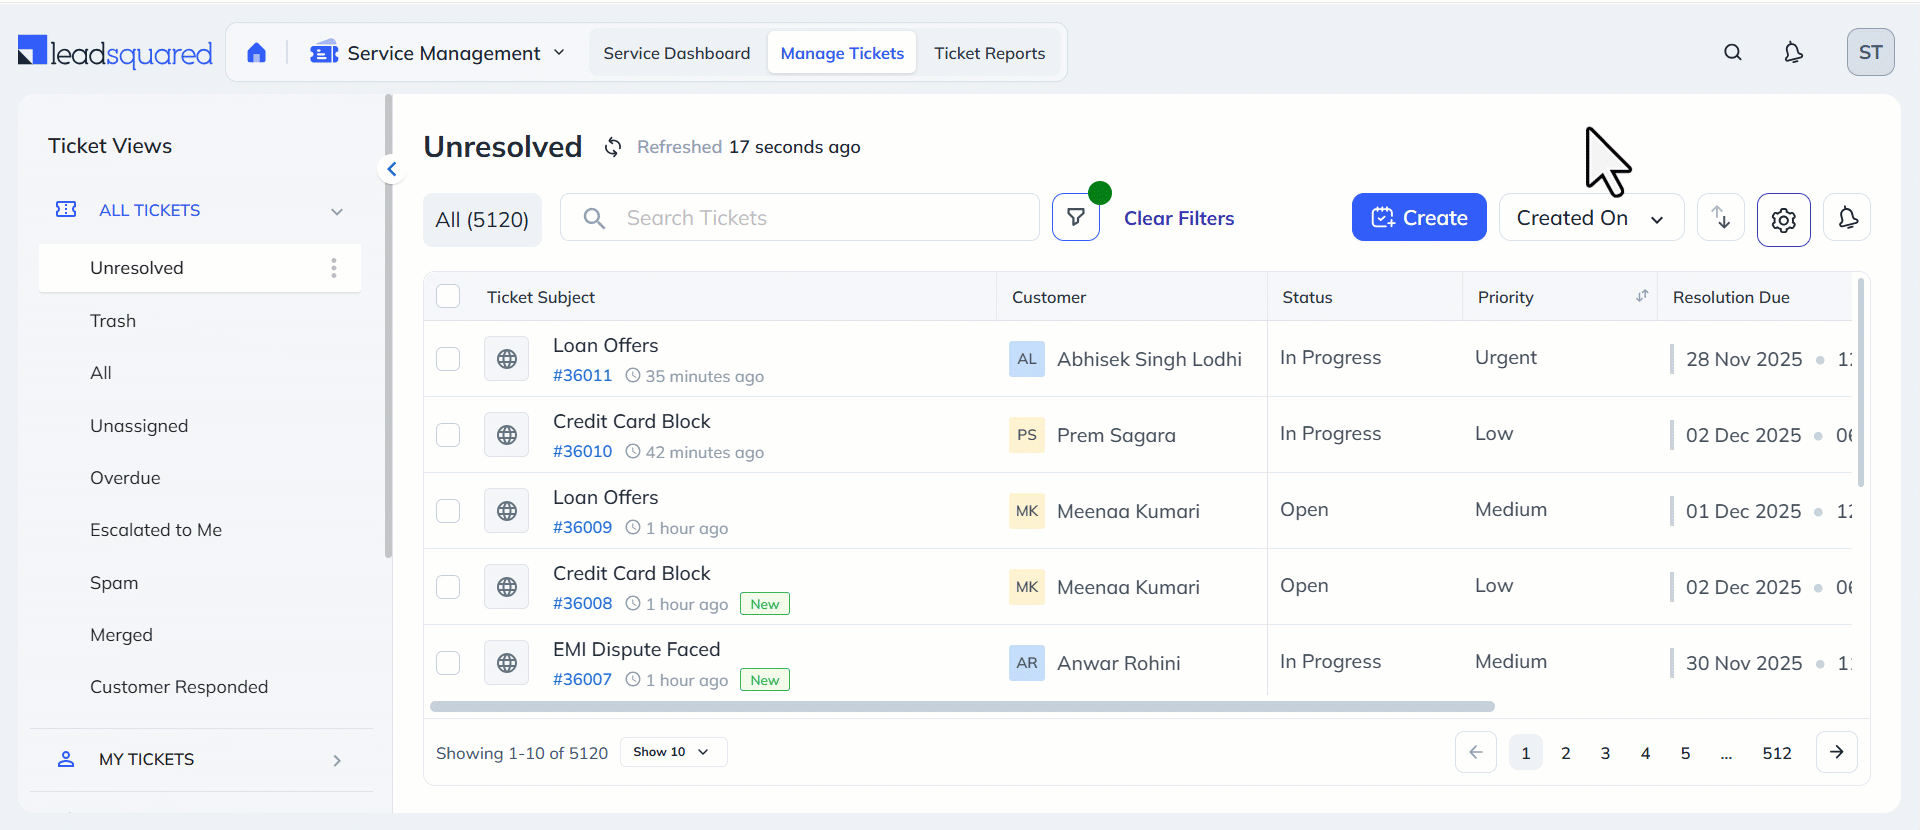The width and height of the screenshot is (1920, 830).
Task: Go to the next page arrow
Action: [x=1837, y=752]
